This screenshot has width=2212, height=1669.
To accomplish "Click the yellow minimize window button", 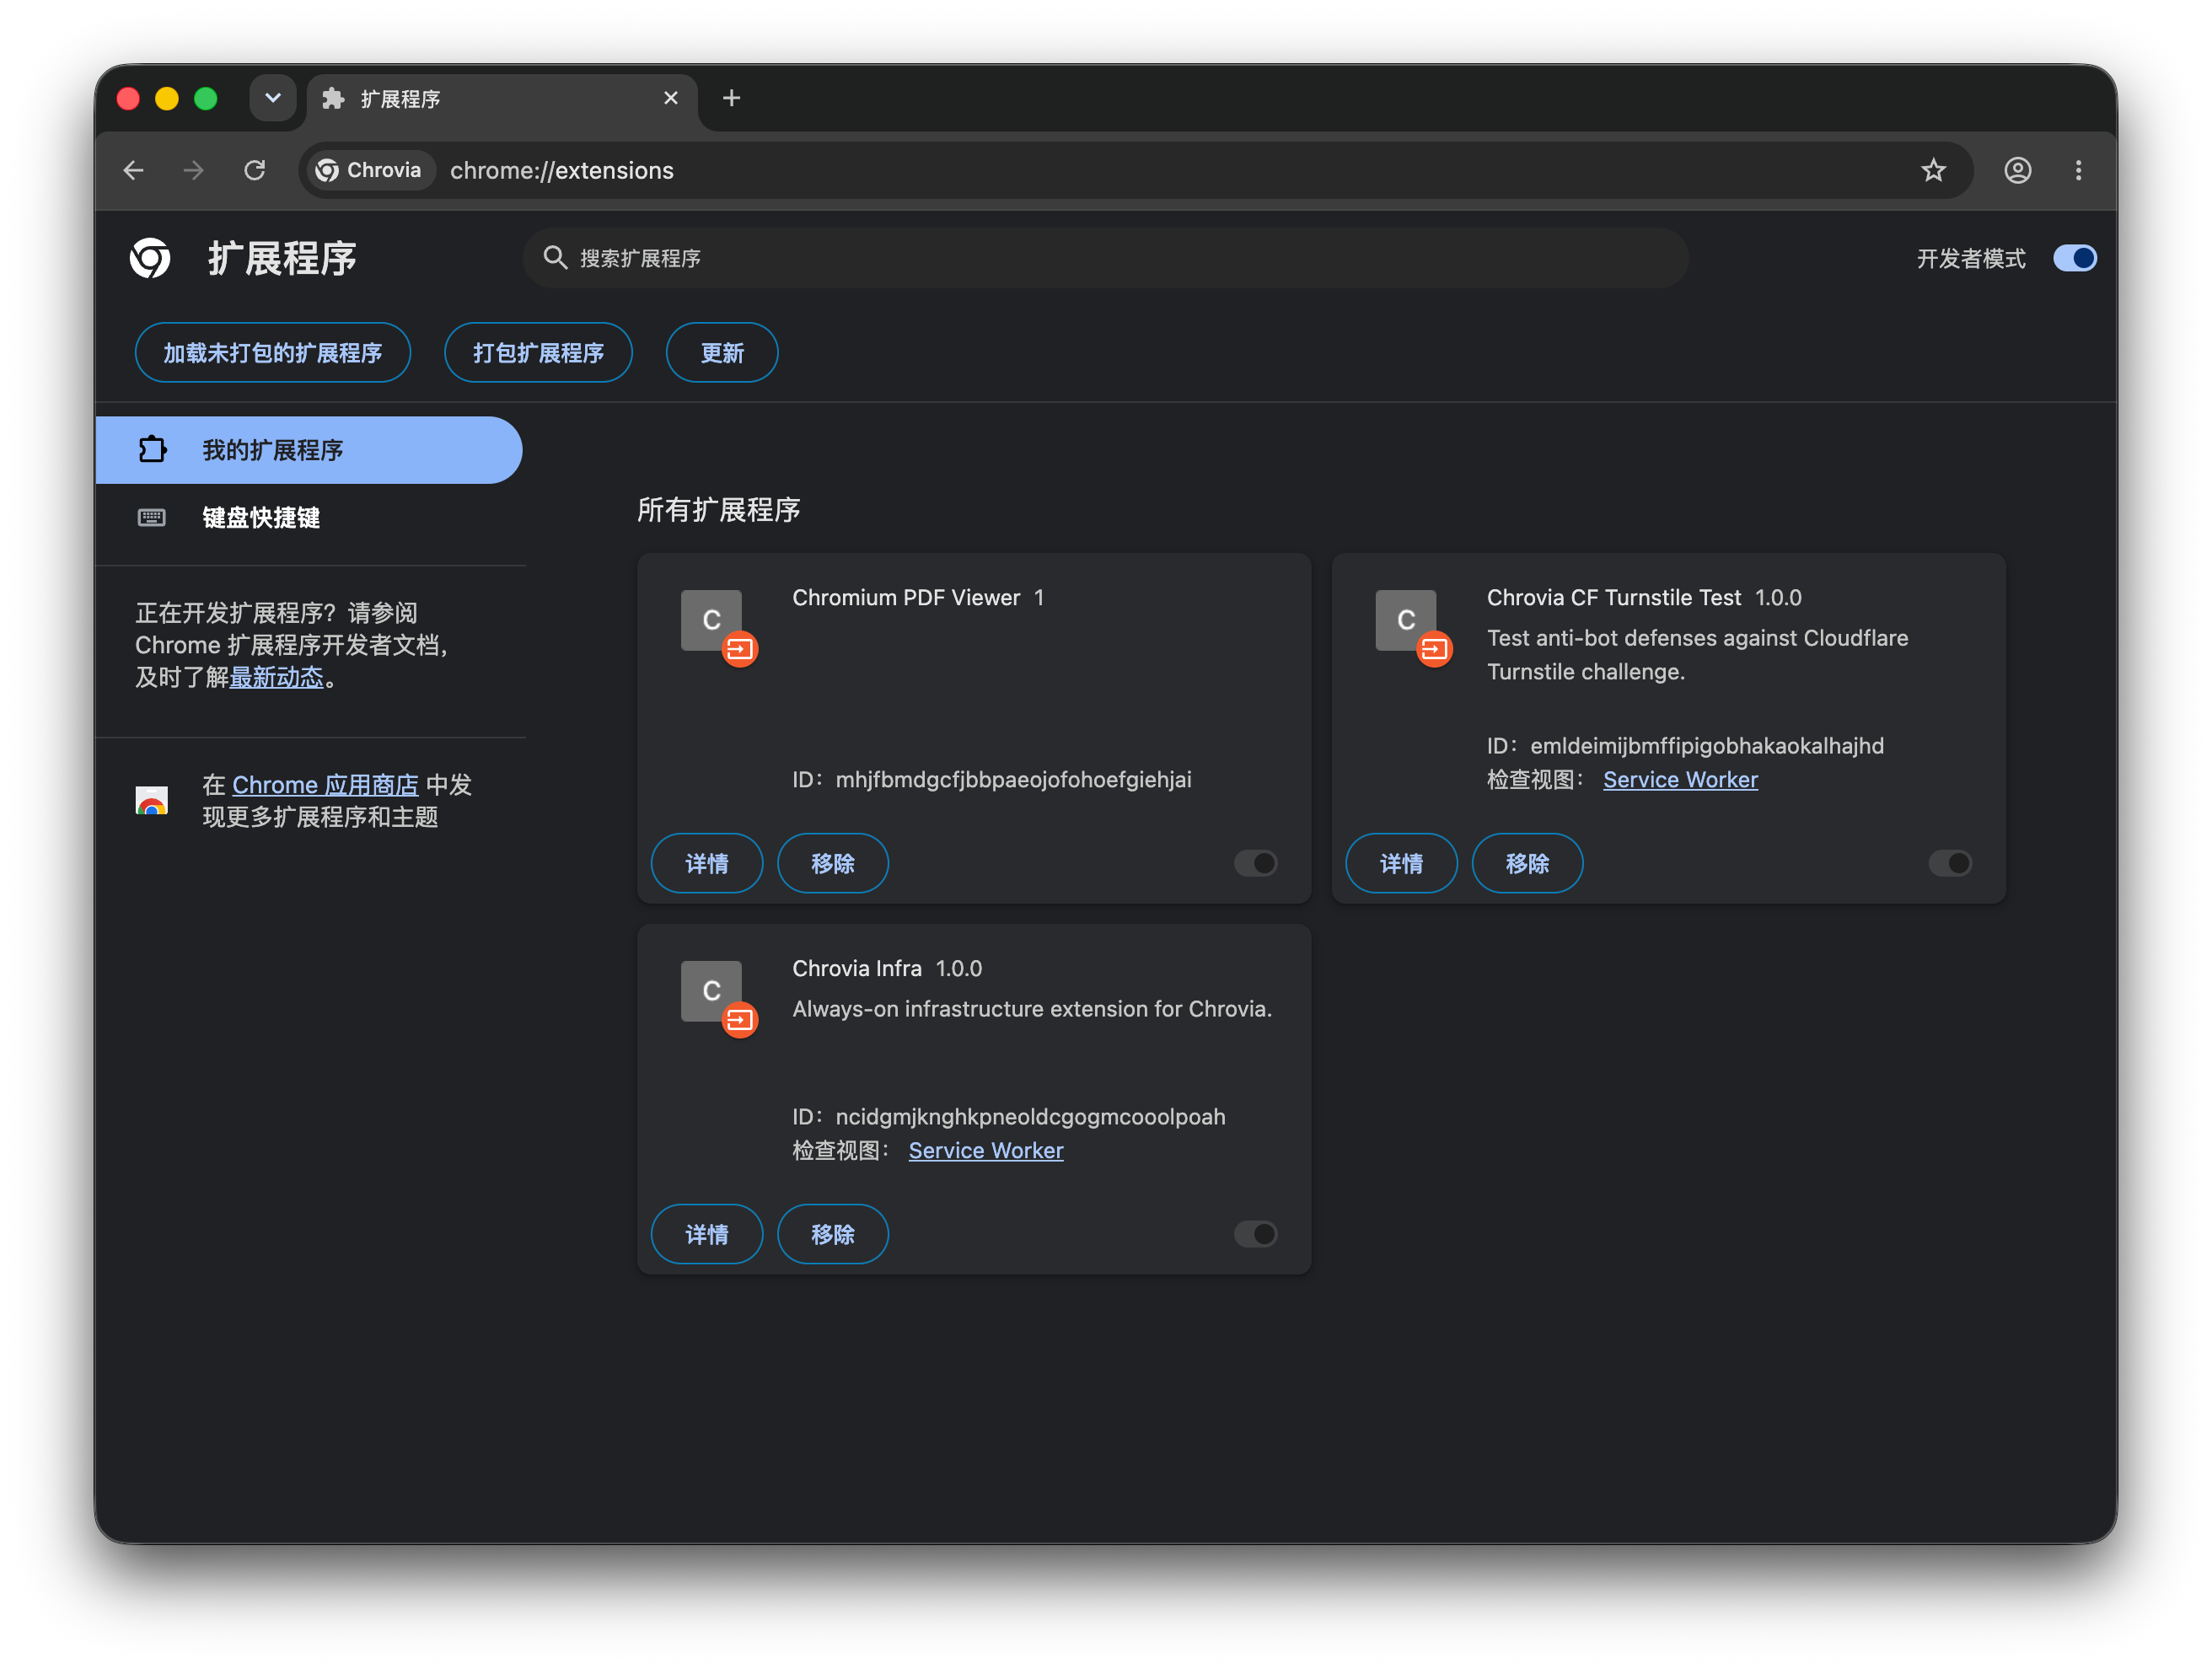I will (166, 98).
